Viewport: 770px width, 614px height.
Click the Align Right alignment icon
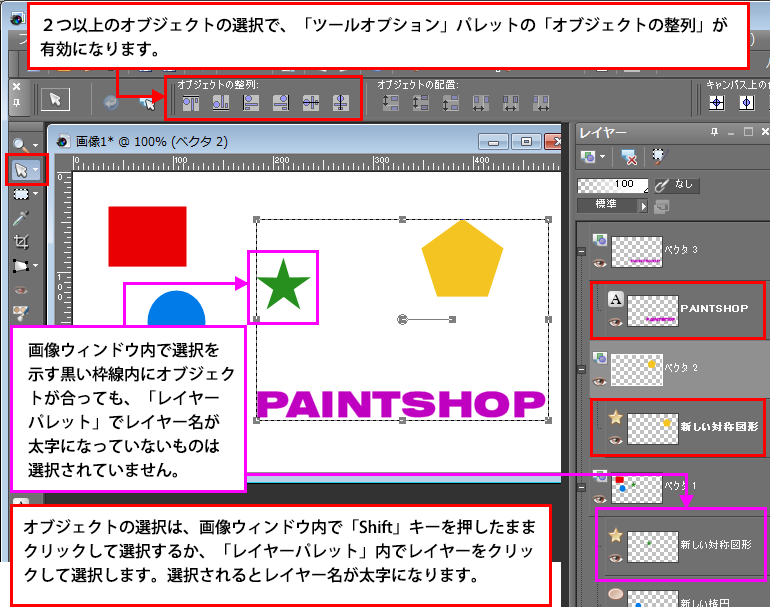[281, 103]
